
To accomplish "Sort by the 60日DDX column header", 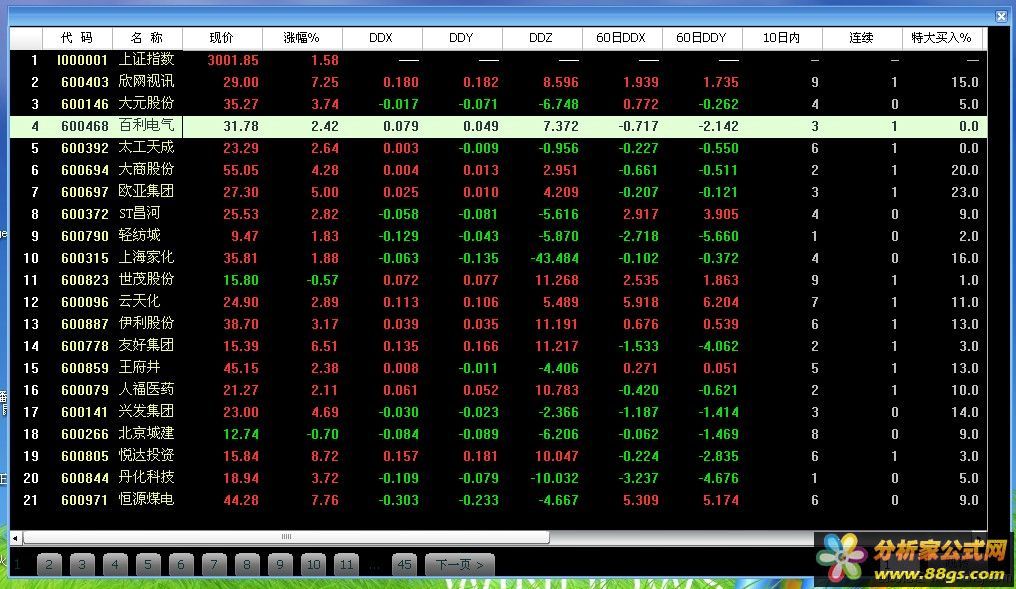I will coord(621,38).
